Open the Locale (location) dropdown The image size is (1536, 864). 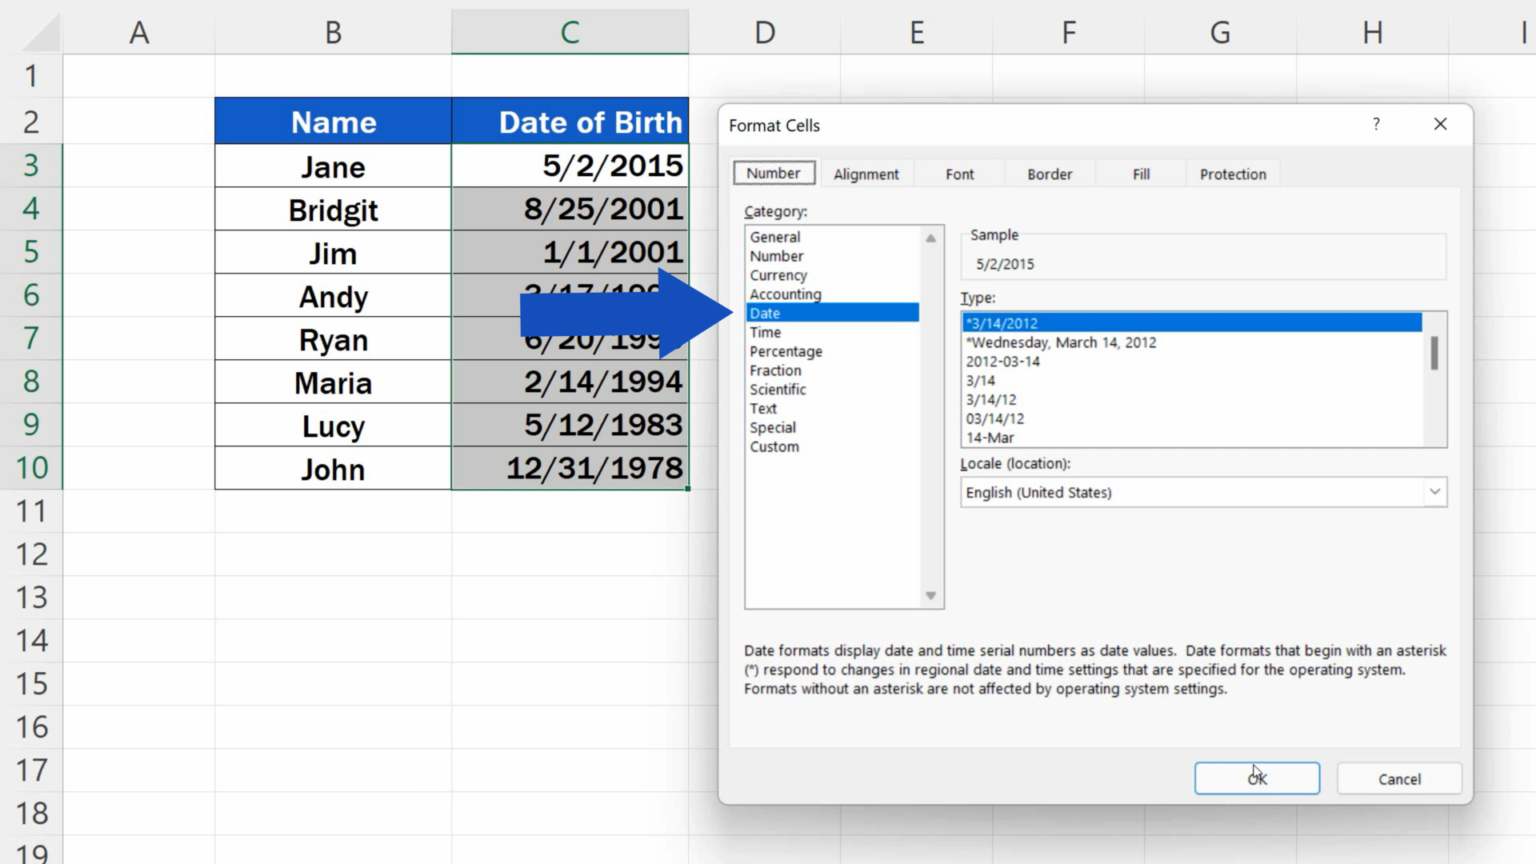pos(1434,492)
